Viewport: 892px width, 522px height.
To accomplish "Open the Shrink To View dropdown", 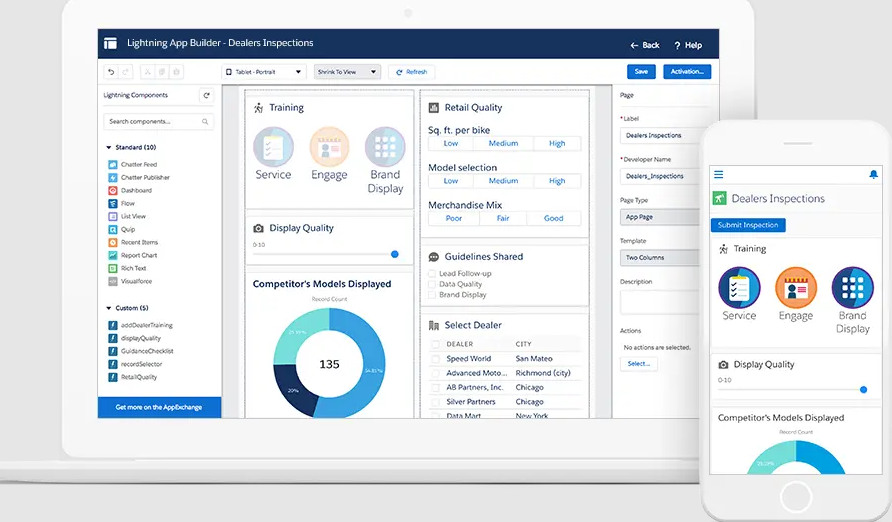I will [347, 72].
